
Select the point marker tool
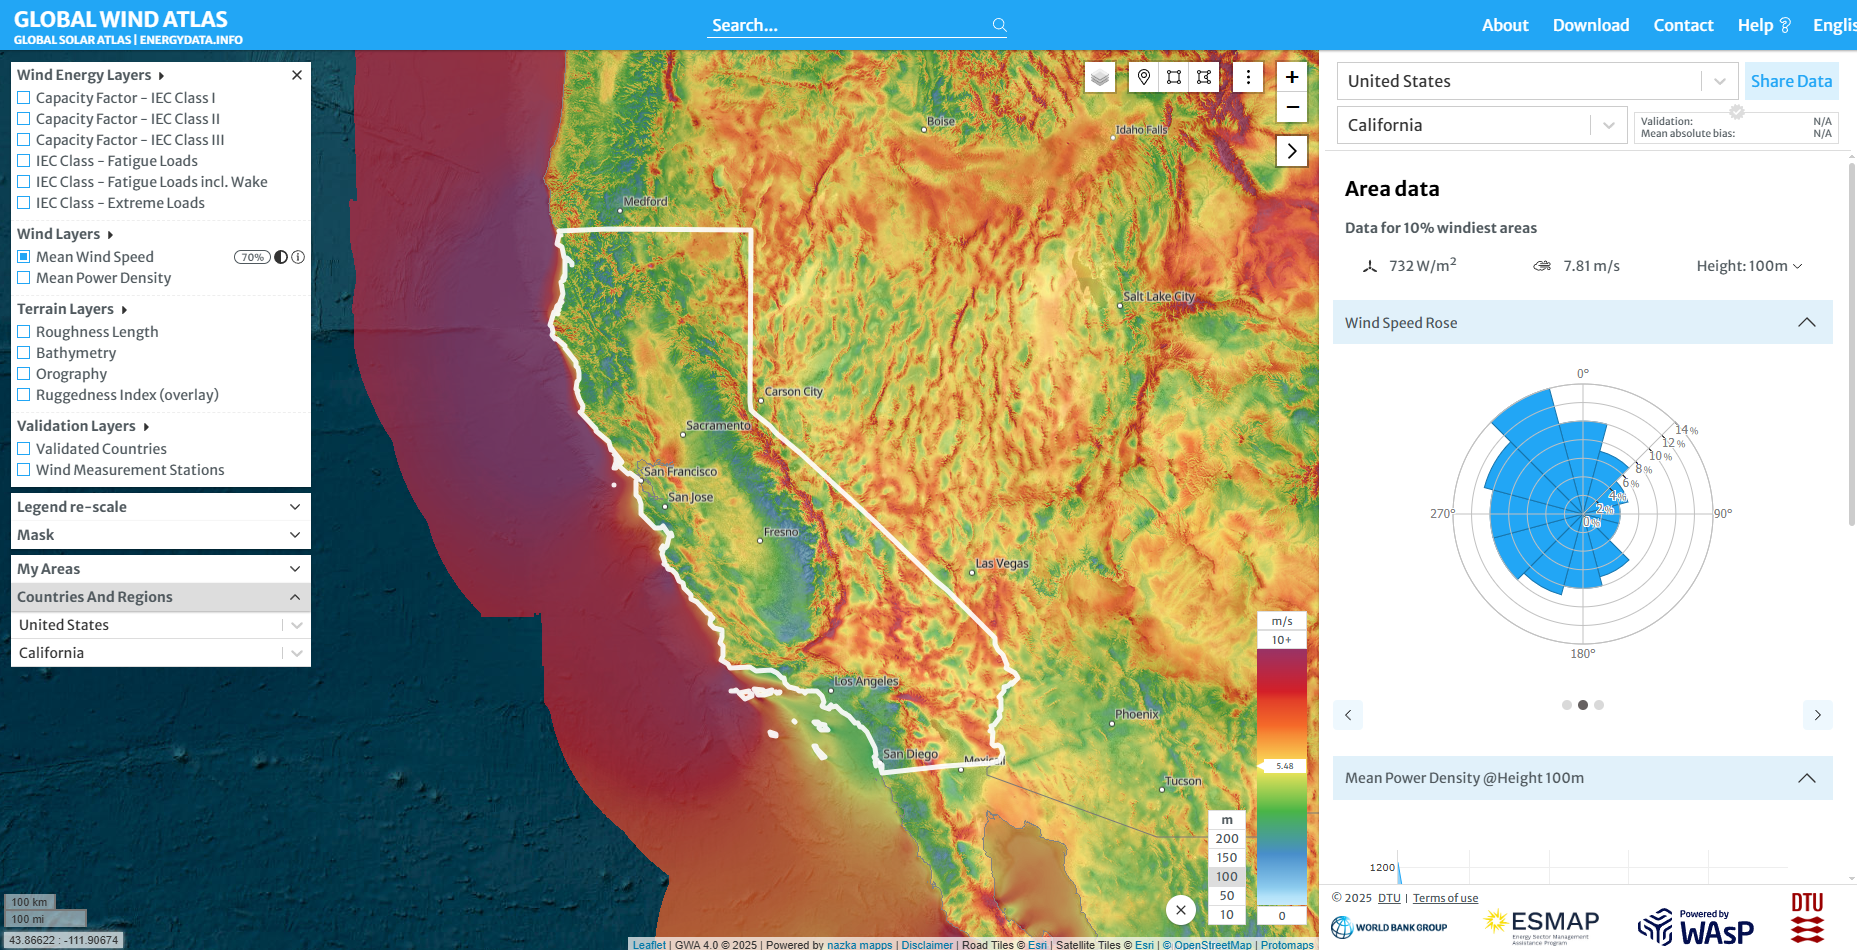(1144, 77)
